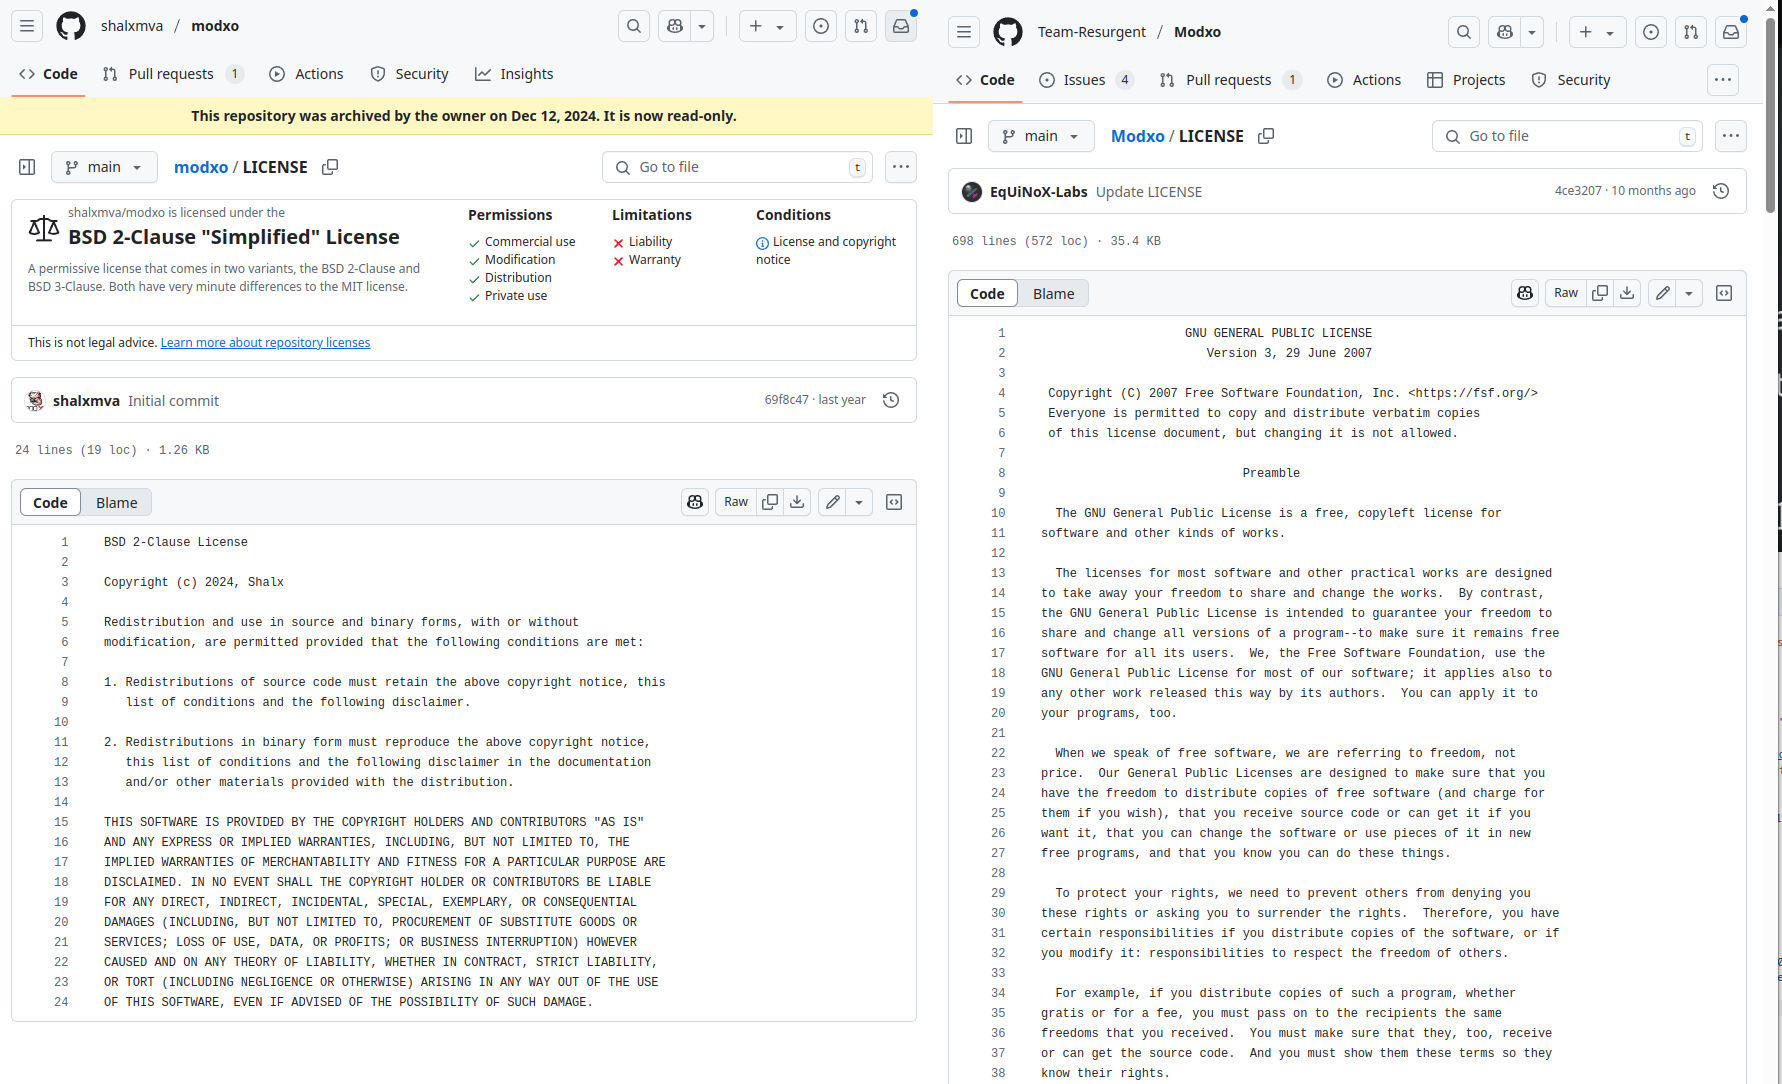This screenshot has width=1782, height=1084.
Task: Open search in Team-Resurgent window
Action: [1464, 32]
